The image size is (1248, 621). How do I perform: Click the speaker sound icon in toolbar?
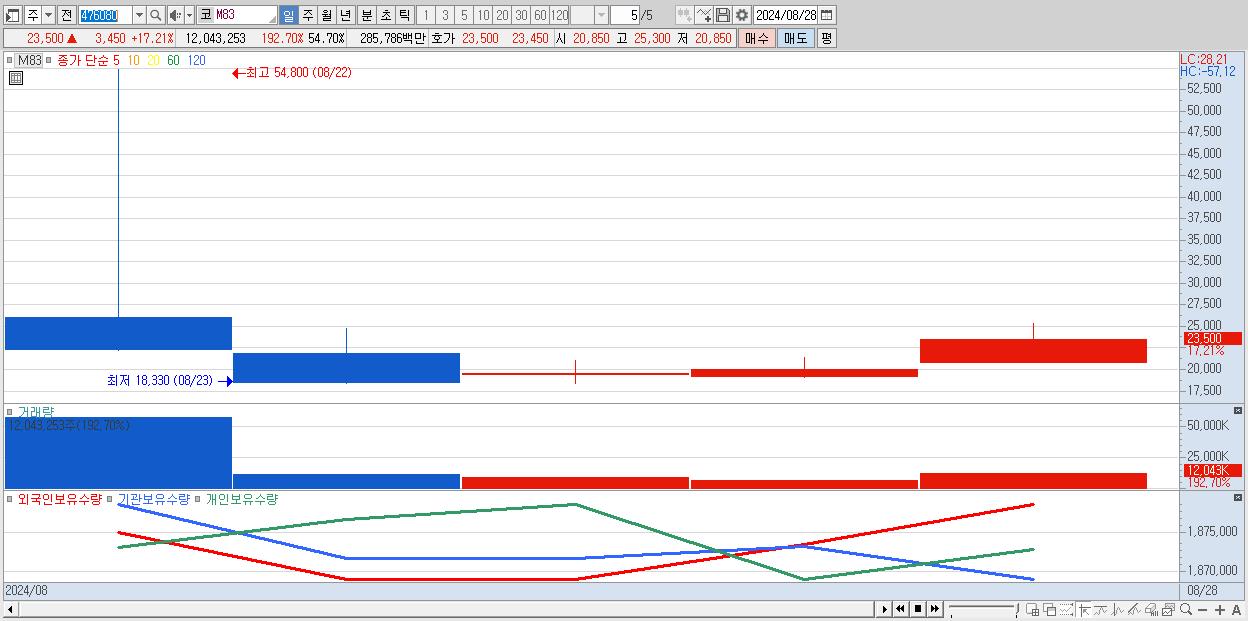[174, 15]
